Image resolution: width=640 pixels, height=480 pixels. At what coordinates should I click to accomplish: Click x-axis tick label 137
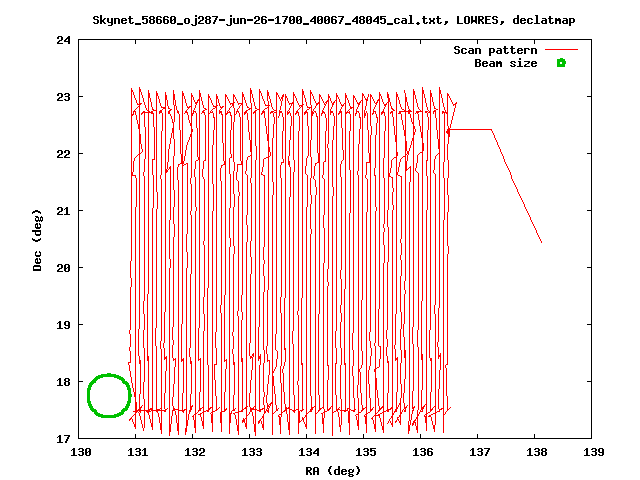coord(480,452)
